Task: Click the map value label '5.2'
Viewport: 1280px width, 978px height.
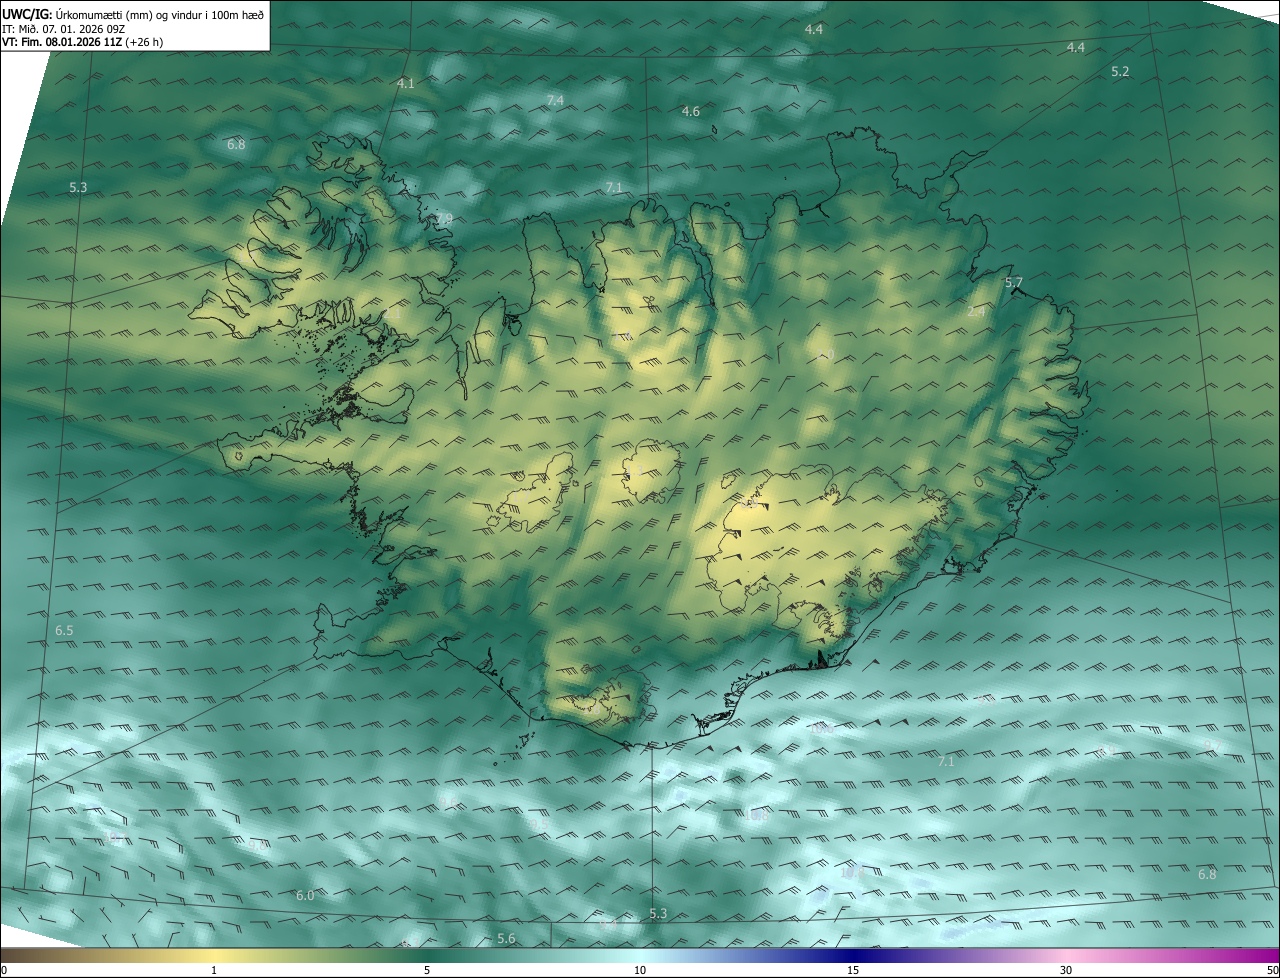Action: (x=1120, y=72)
